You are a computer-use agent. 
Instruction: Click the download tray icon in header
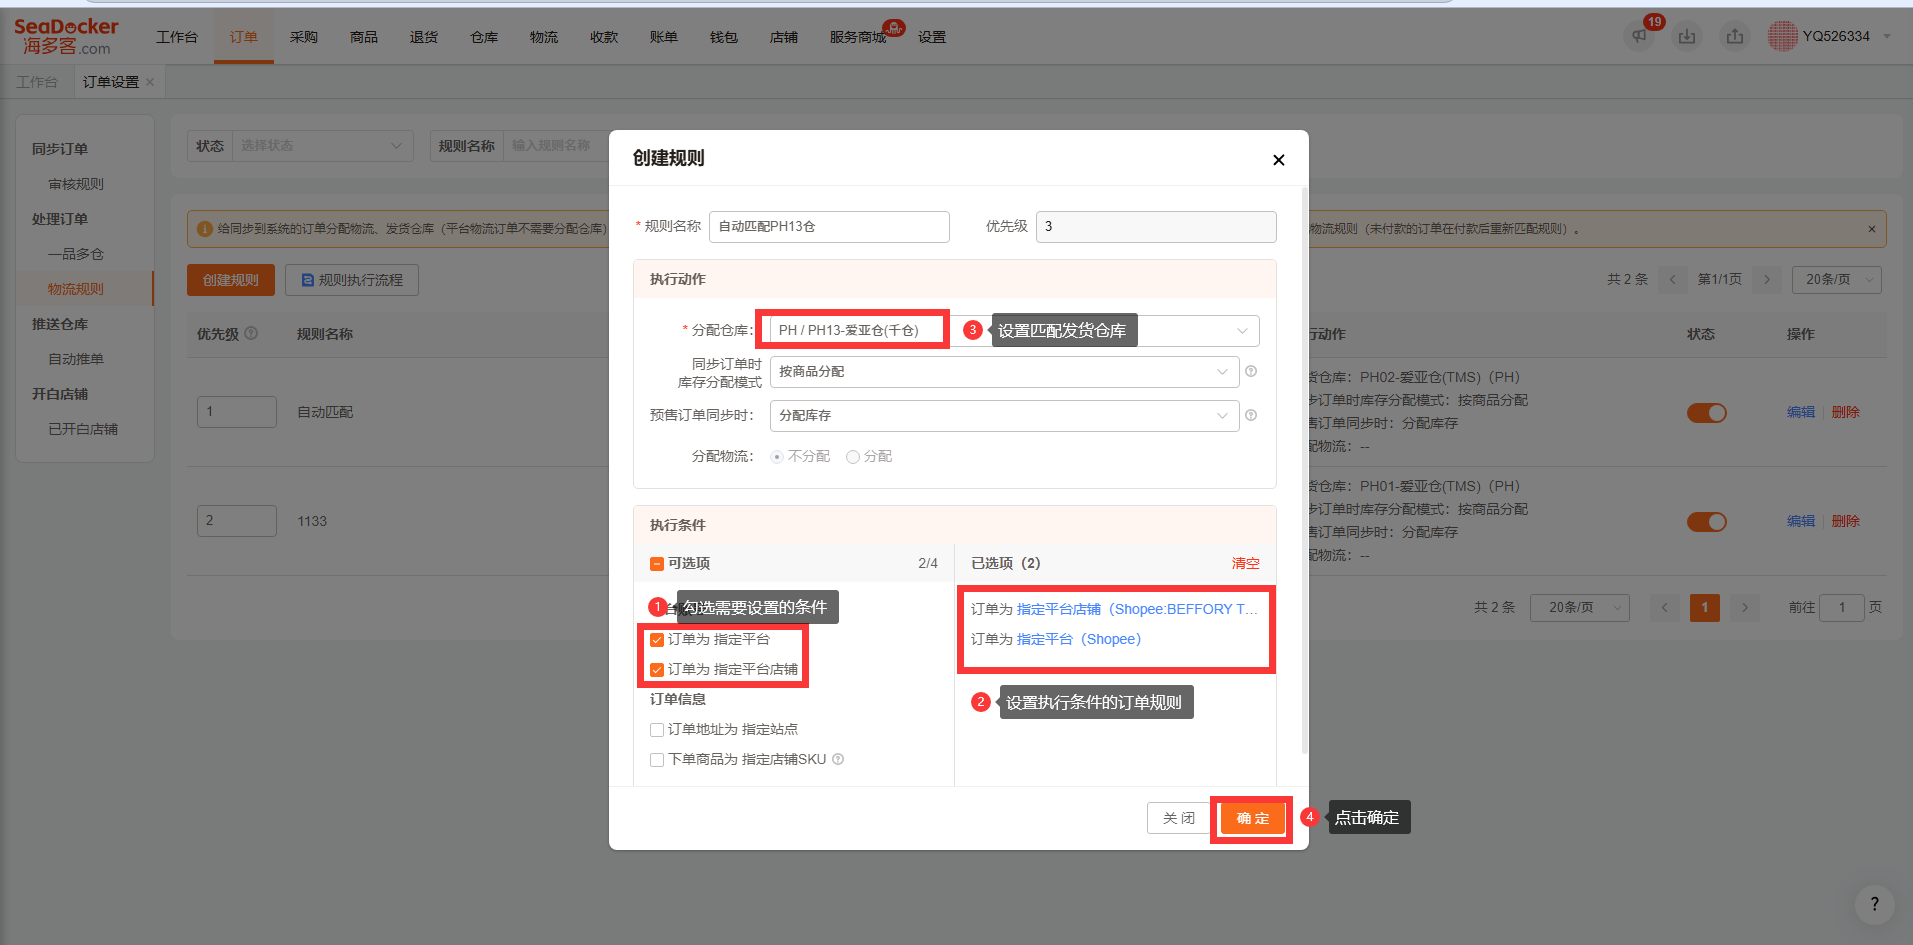tap(1687, 36)
